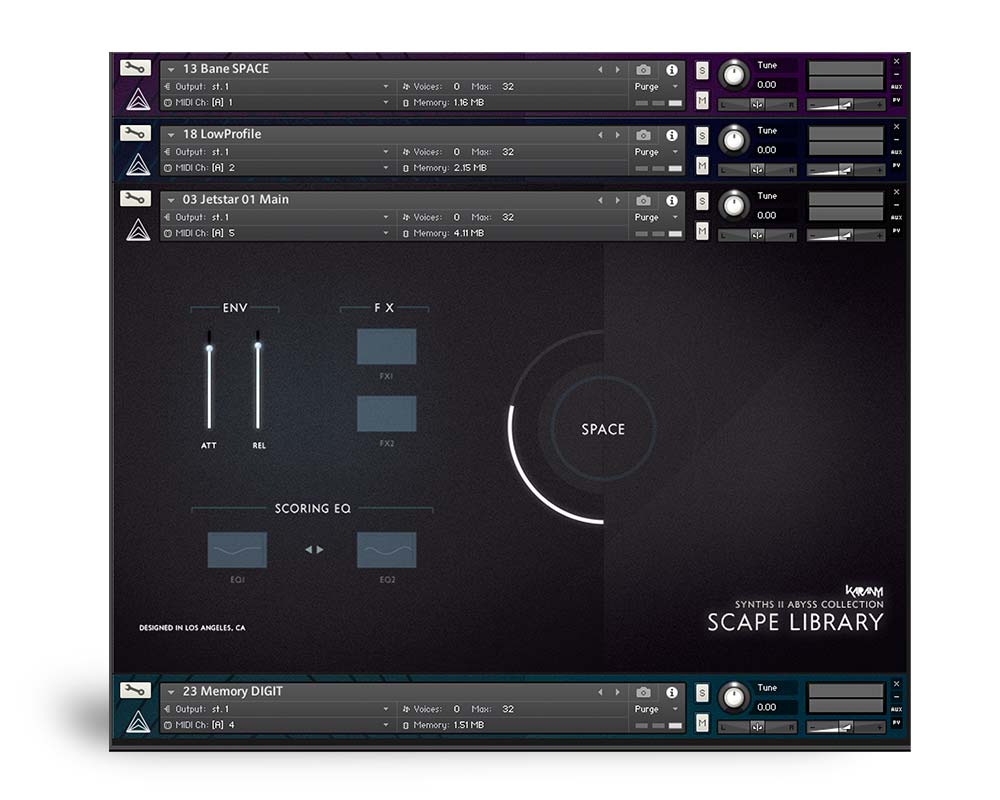Screen dimensions: 1000x800
Task: Mute the 23 Memory DIGIT instrument
Action: click(702, 723)
